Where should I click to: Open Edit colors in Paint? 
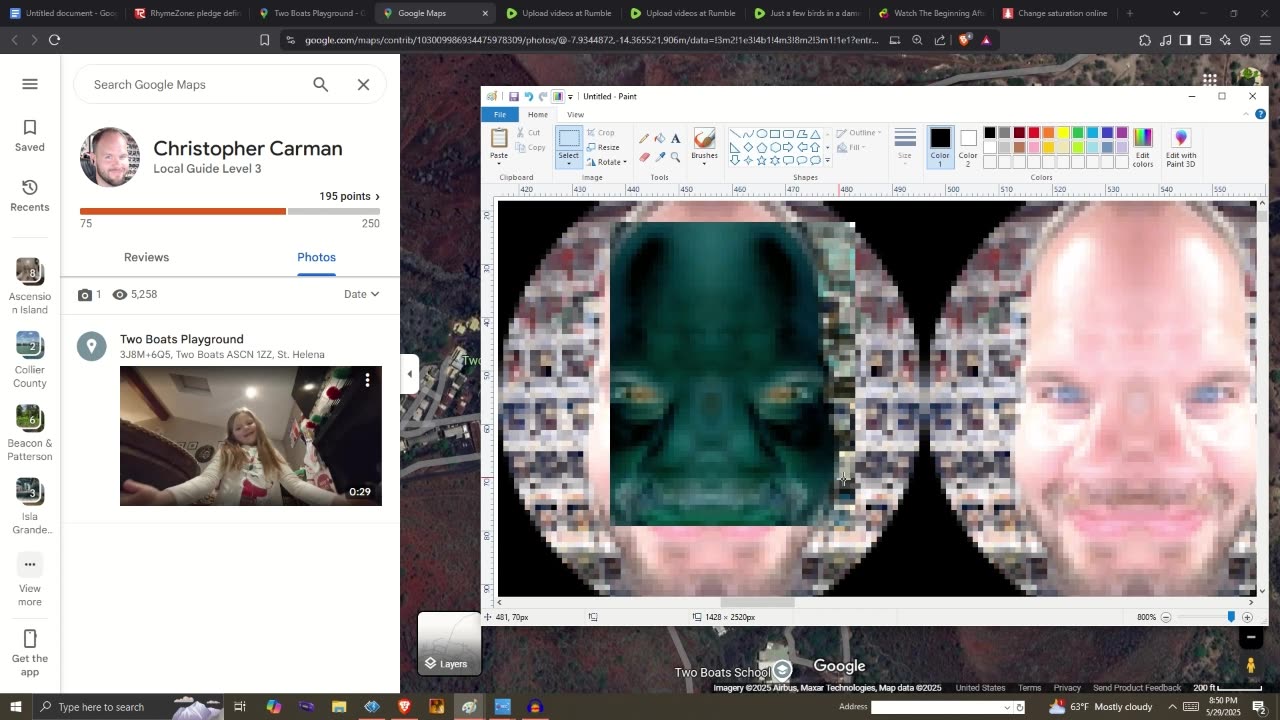(x=1143, y=146)
